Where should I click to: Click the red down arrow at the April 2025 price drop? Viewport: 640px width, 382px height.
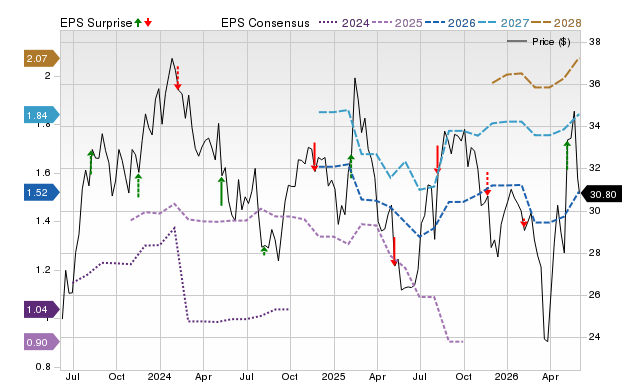pos(394,252)
